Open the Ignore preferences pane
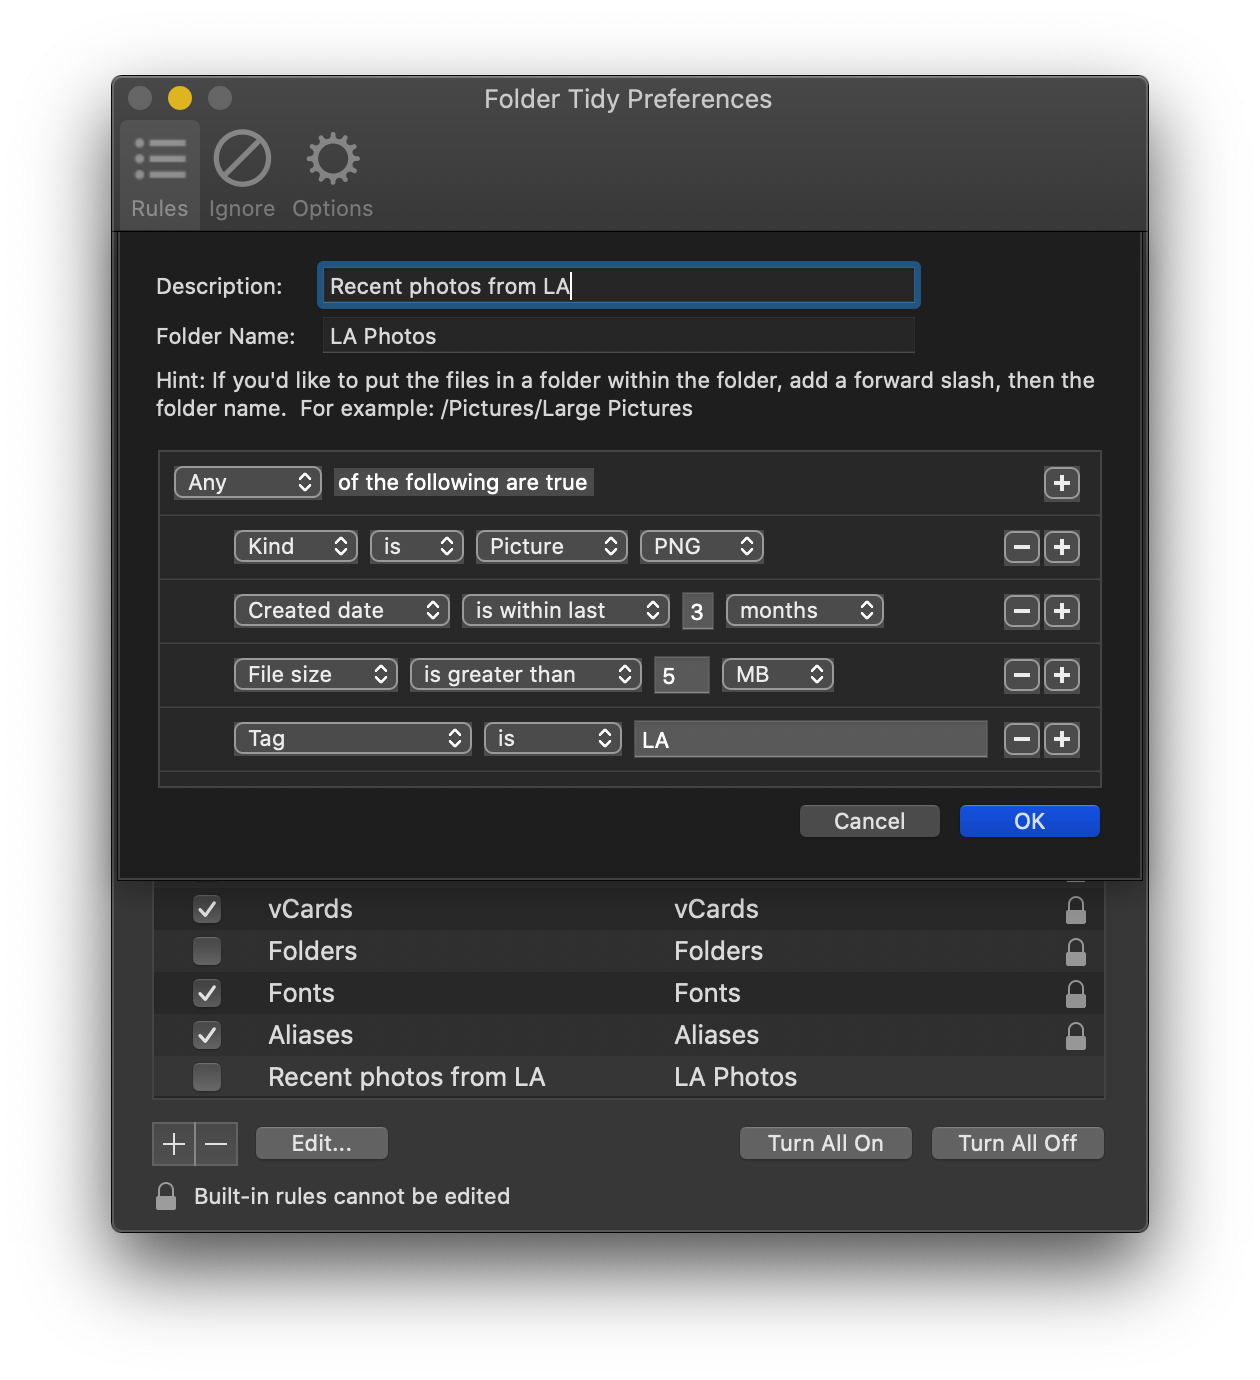This screenshot has width=1260, height=1380. 242,175
